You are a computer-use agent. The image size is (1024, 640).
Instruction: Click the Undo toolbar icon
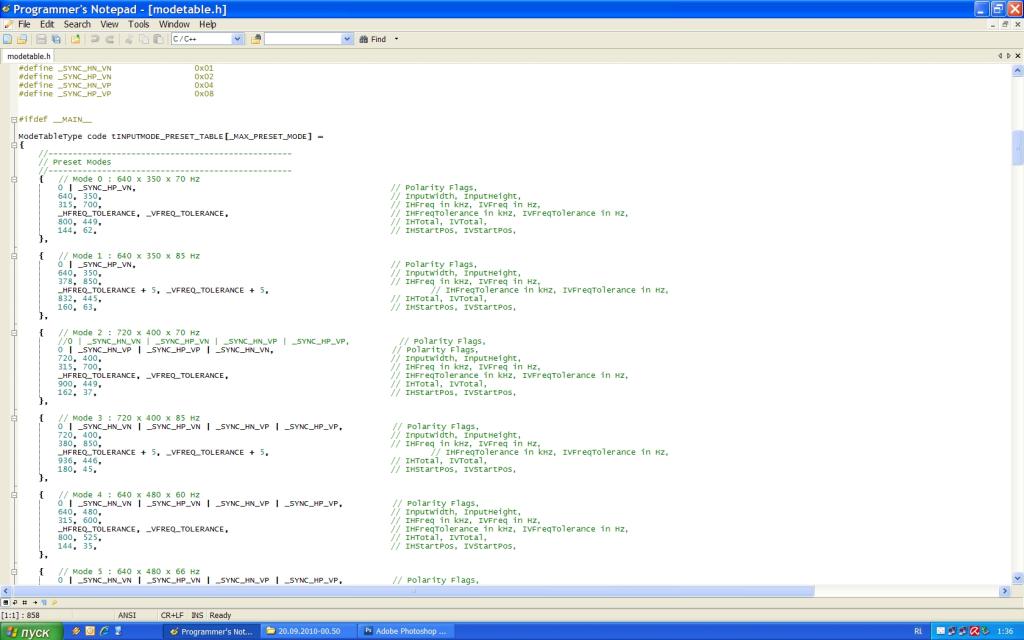(95, 39)
